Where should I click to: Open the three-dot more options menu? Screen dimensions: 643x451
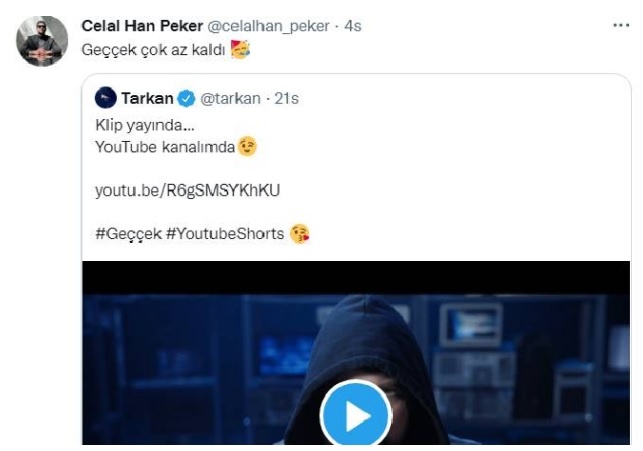(x=621, y=25)
